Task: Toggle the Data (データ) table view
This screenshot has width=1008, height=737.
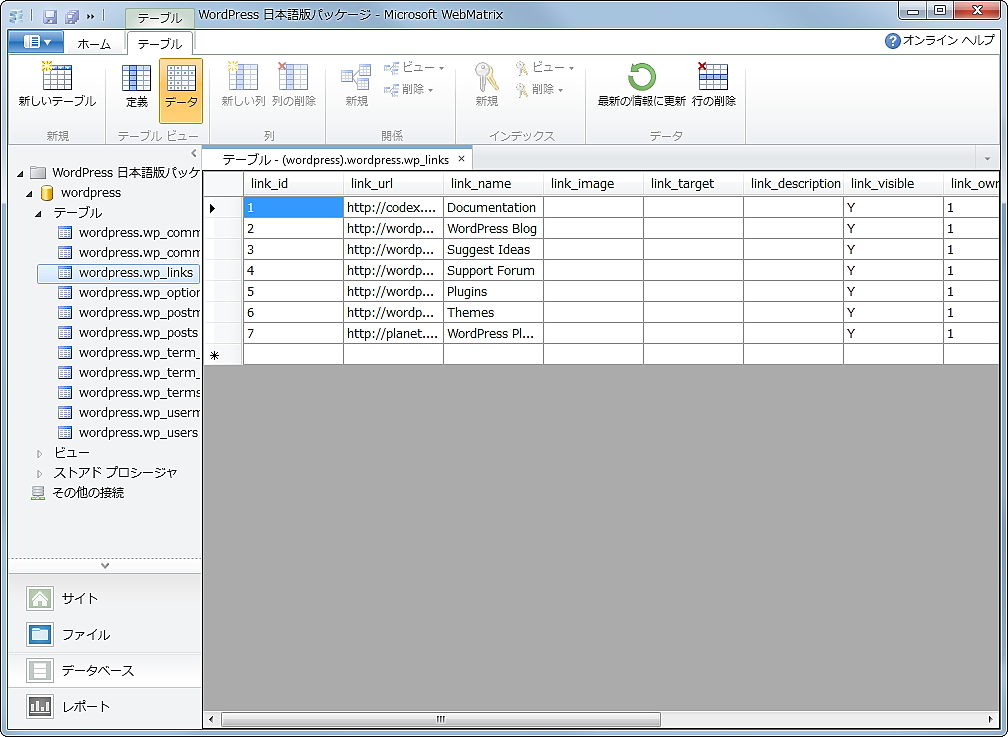Action: (181, 91)
